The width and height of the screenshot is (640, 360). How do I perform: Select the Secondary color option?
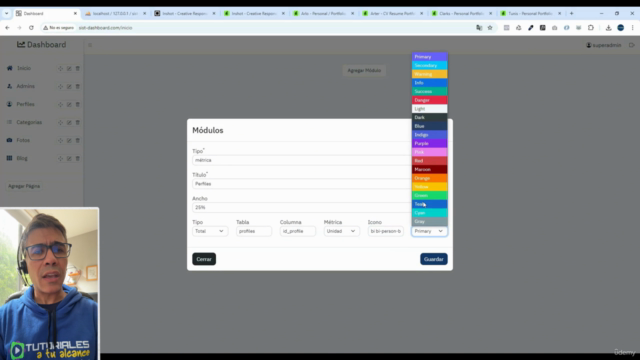coord(429,65)
